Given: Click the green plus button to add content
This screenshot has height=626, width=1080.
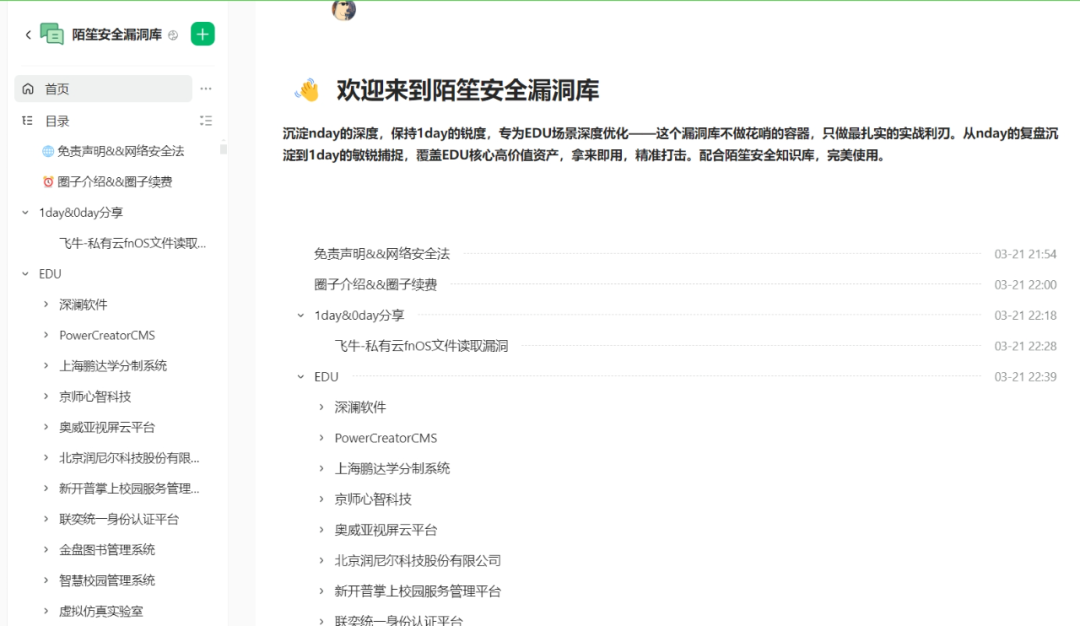Looking at the screenshot, I should coord(202,34).
